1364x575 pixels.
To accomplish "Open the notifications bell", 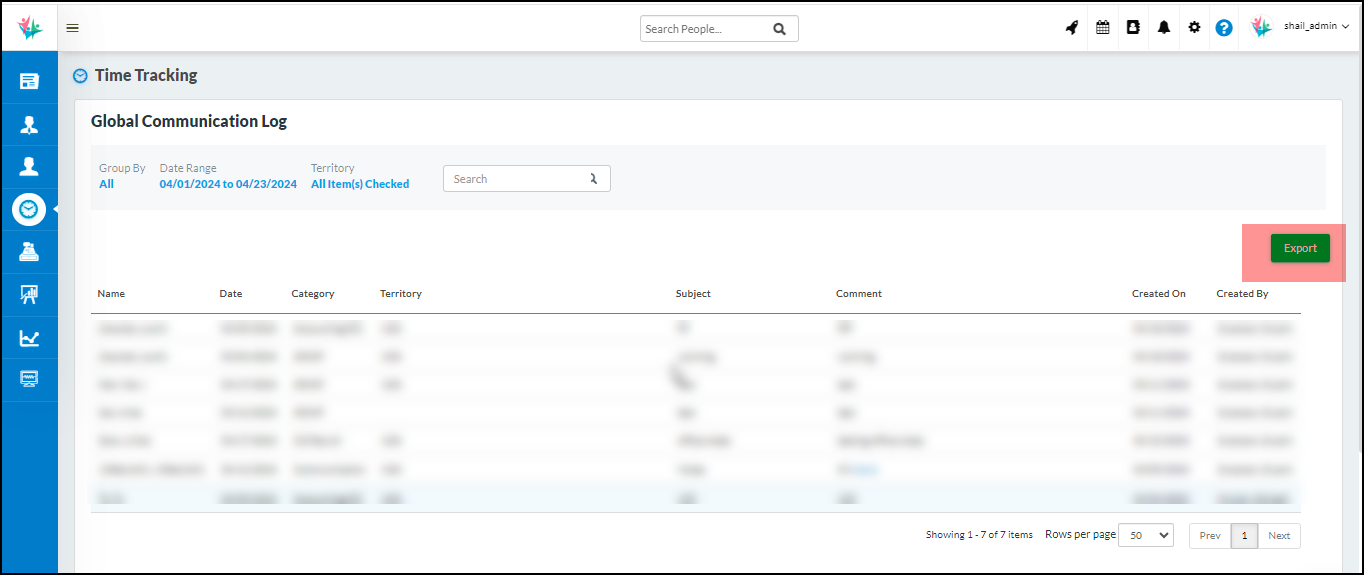I will (1163, 28).
